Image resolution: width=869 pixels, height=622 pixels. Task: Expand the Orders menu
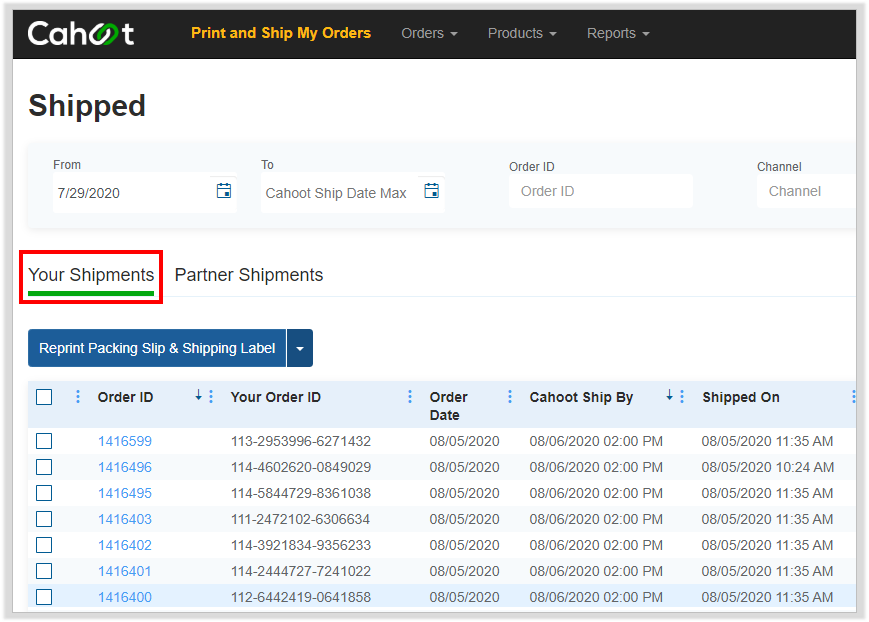coord(429,34)
